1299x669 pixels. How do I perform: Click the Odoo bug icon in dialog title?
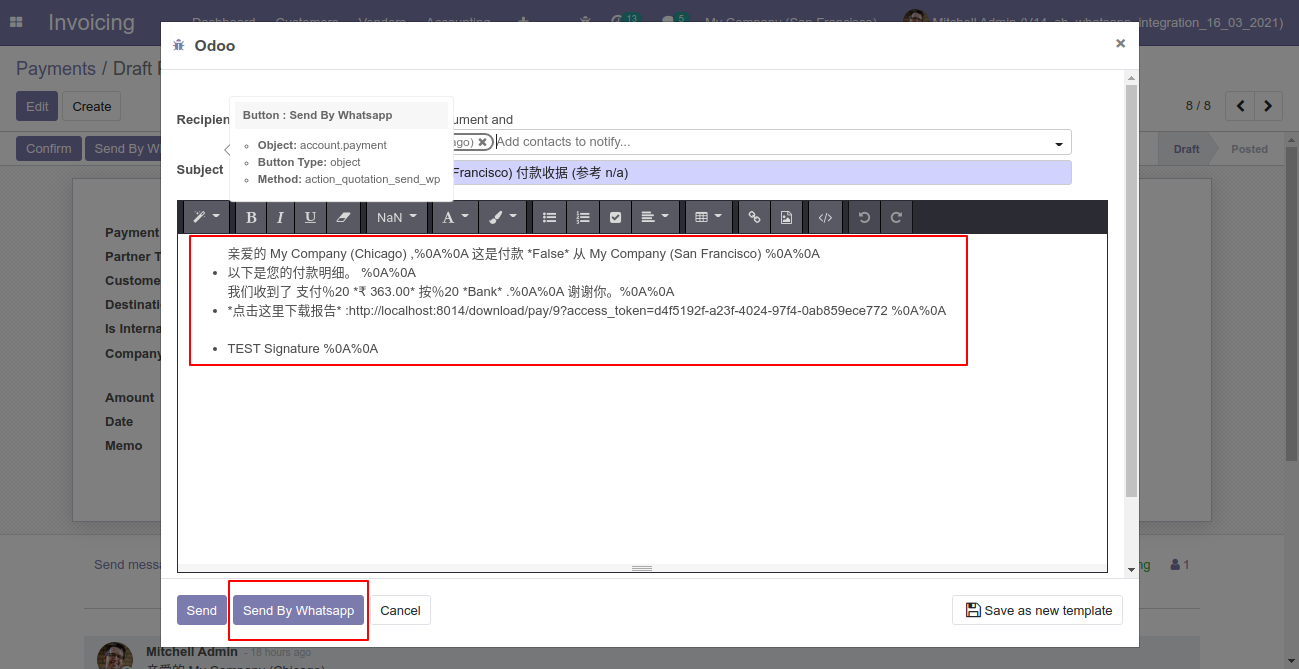[179, 45]
